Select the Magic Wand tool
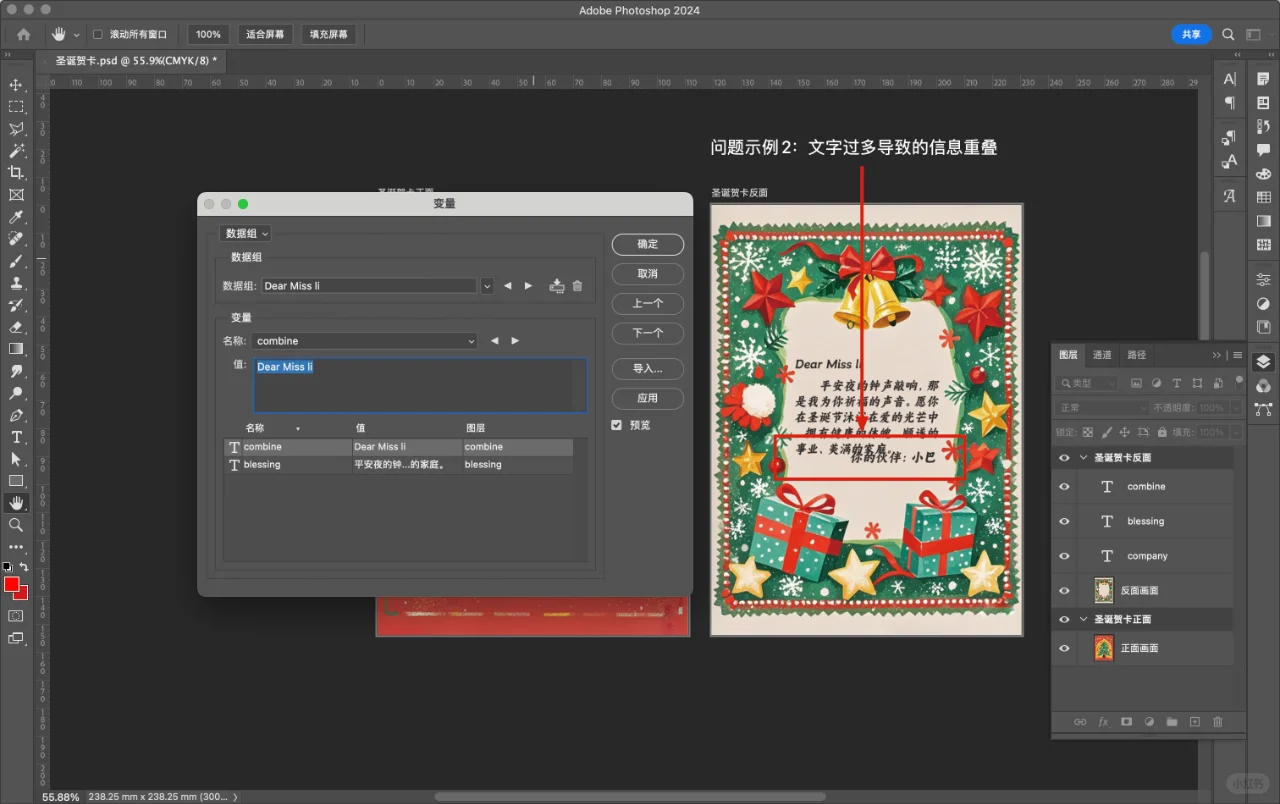The height and width of the screenshot is (804, 1280). pos(16,151)
